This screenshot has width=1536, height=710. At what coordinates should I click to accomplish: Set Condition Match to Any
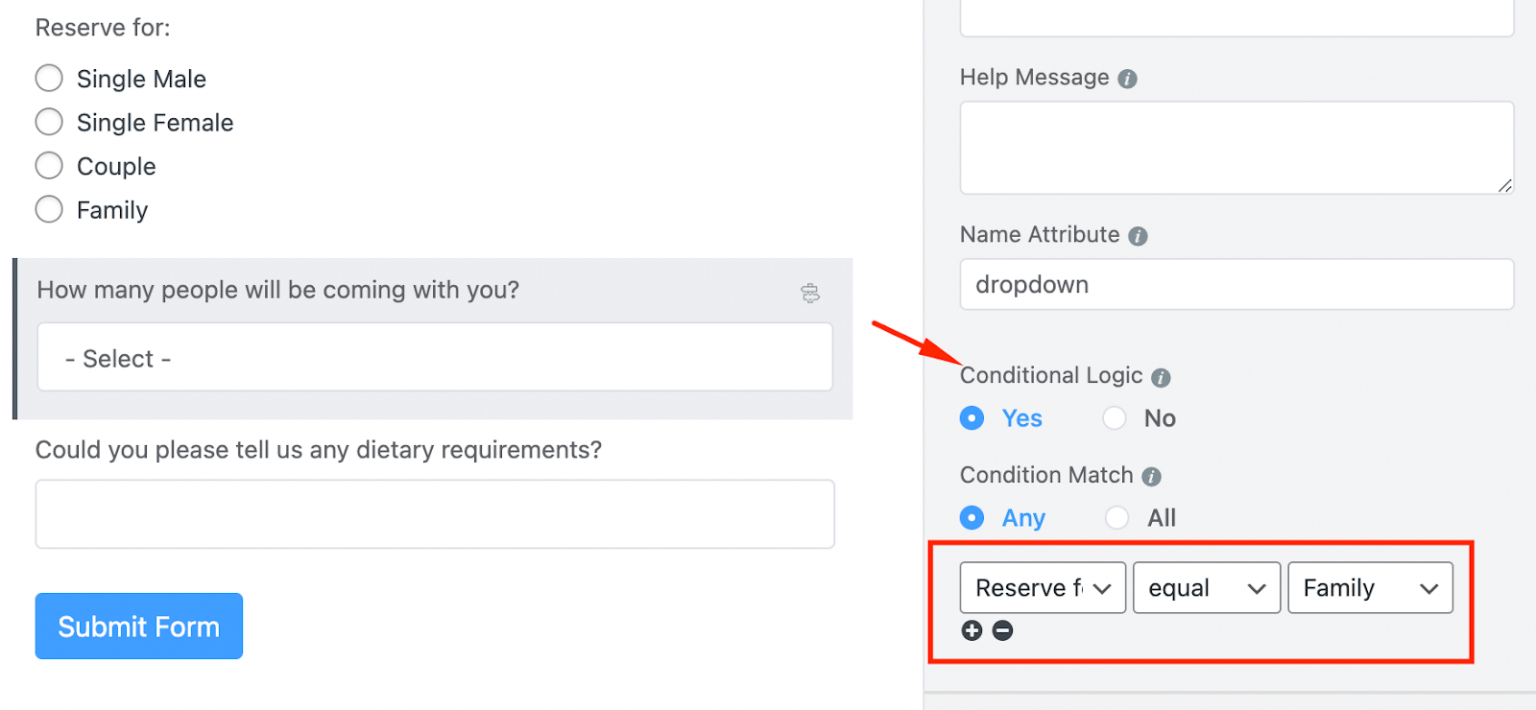[971, 518]
